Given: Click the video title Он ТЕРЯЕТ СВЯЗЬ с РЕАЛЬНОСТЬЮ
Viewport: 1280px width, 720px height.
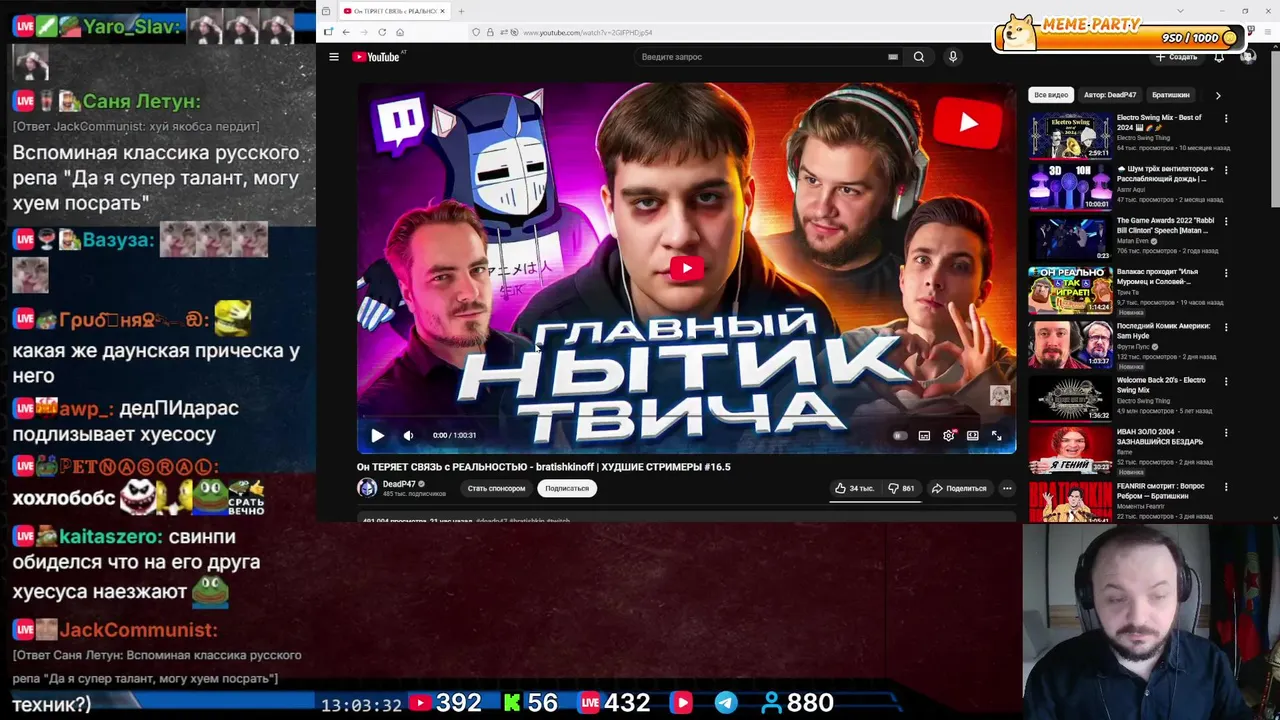Looking at the screenshot, I should [543, 467].
